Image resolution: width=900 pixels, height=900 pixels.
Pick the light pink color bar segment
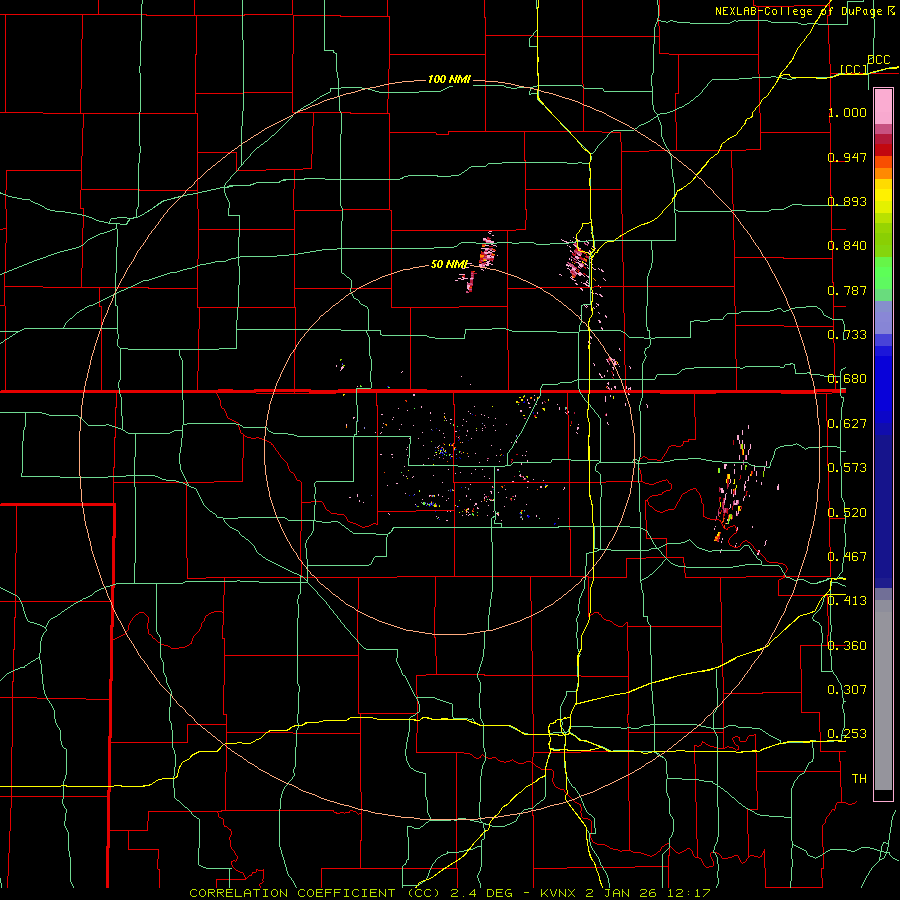pyautogui.click(x=883, y=107)
